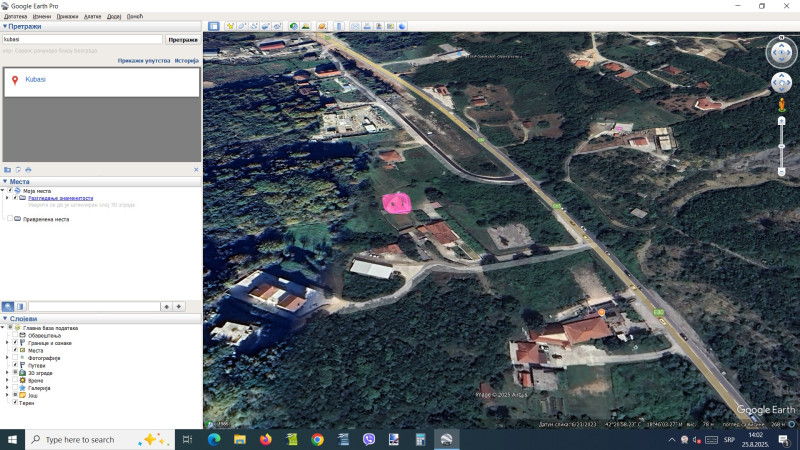Hide the sidebar with toolbar icon

213,26
